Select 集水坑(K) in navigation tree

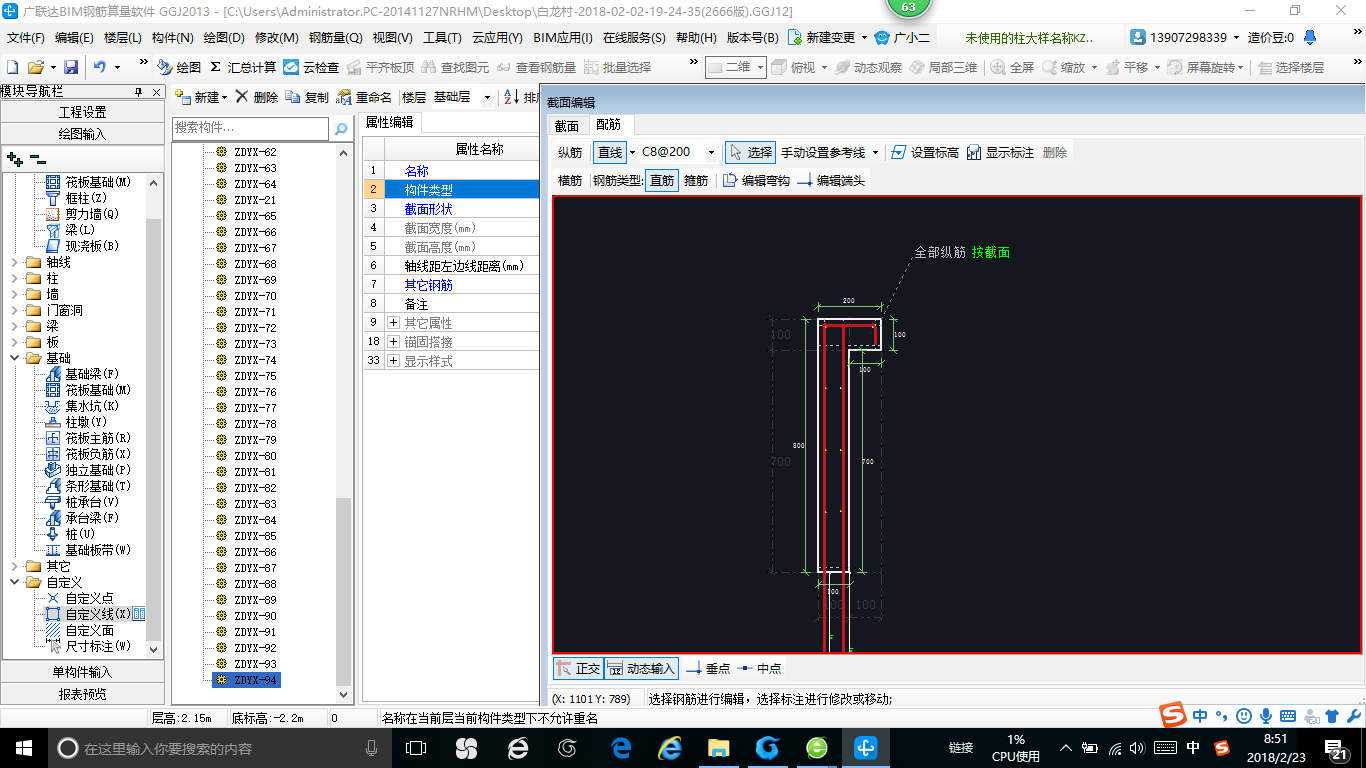click(83, 406)
